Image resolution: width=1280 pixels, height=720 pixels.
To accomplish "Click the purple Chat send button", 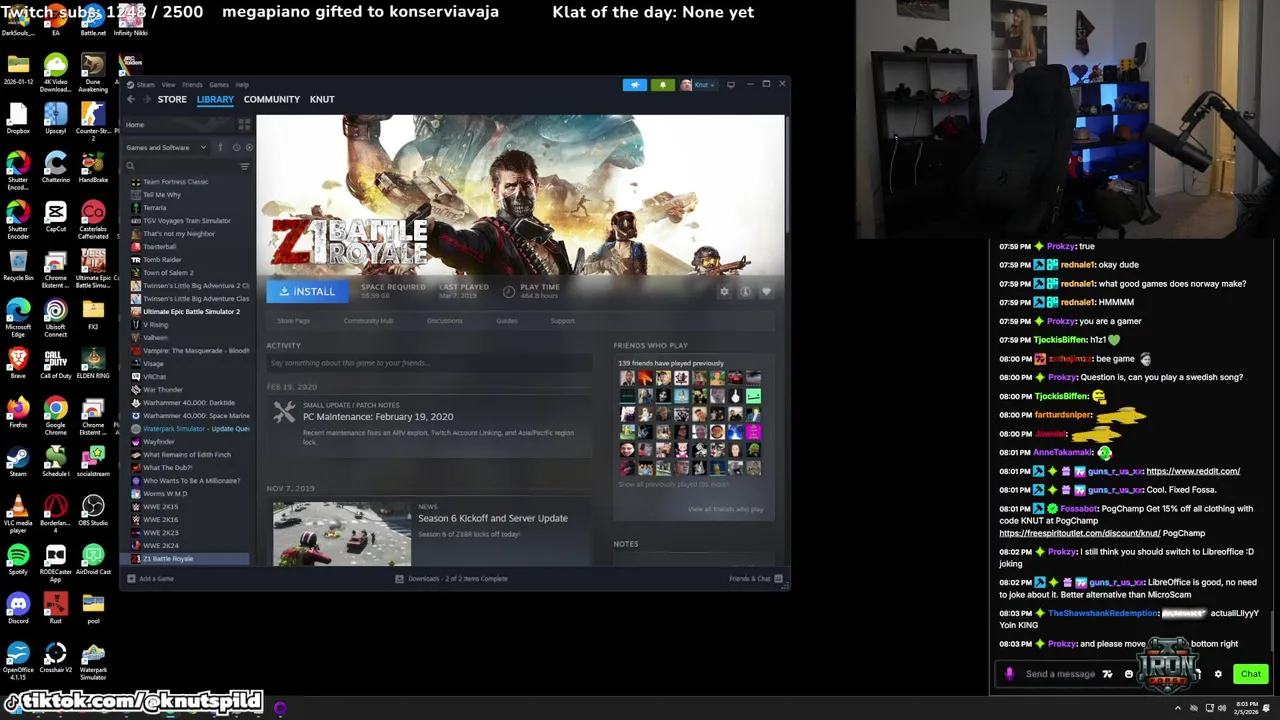I will click(x=1250, y=674).
